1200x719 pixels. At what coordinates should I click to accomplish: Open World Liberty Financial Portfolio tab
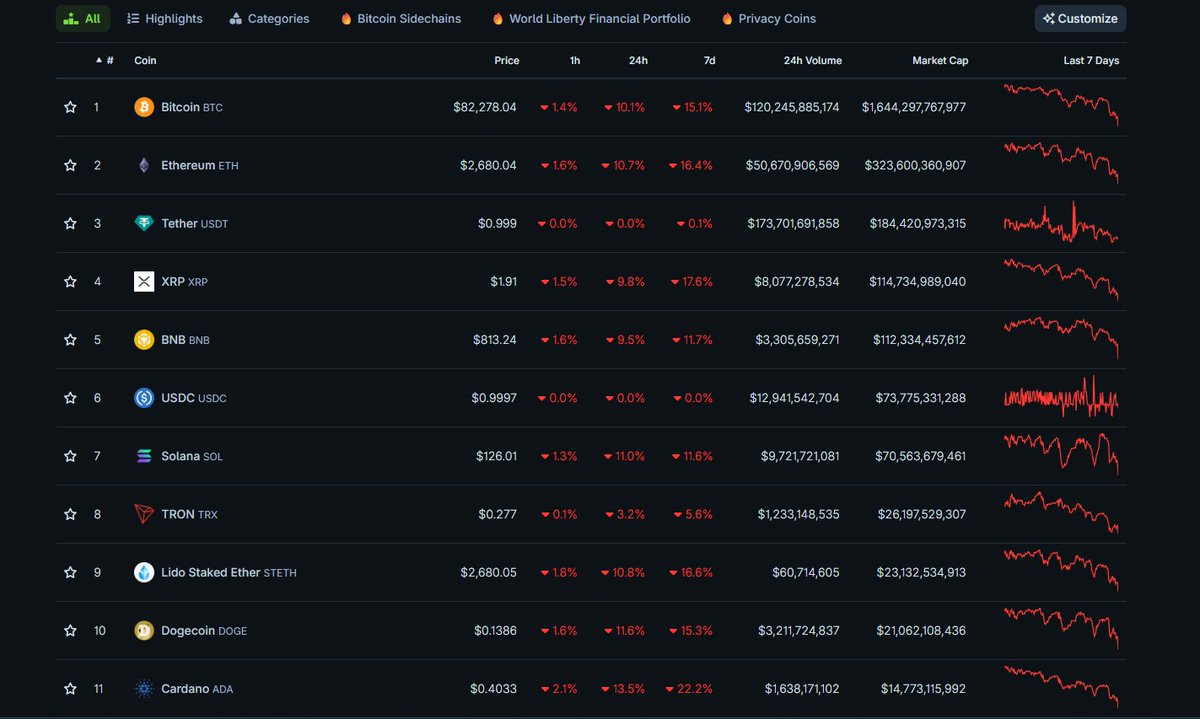coord(591,18)
